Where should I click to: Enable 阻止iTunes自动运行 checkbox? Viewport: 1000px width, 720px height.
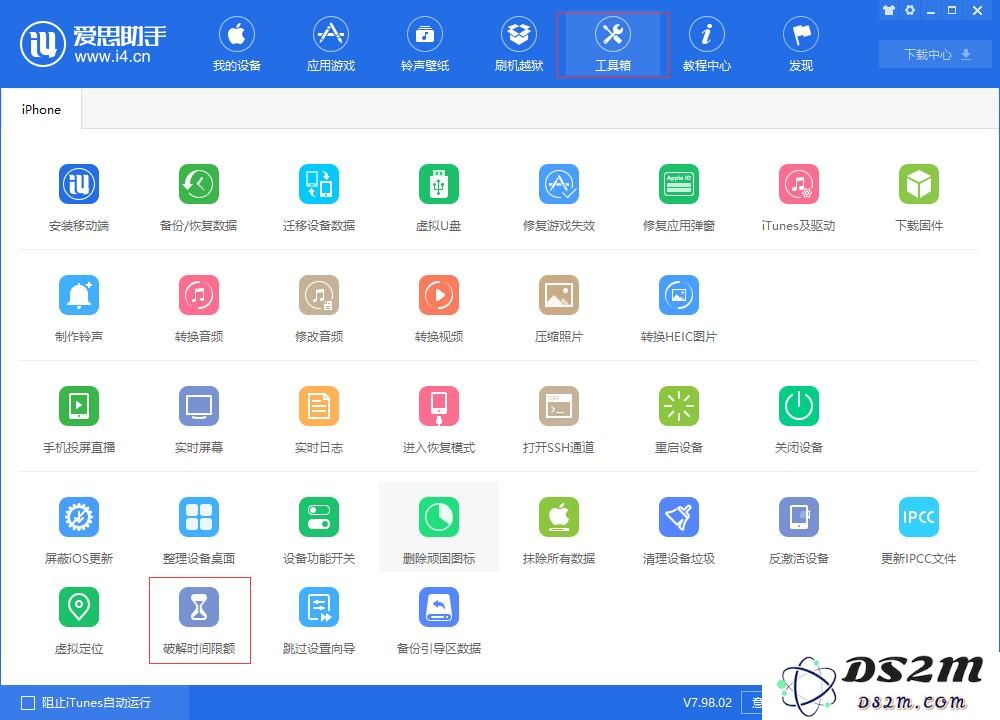click(x=28, y=703)
